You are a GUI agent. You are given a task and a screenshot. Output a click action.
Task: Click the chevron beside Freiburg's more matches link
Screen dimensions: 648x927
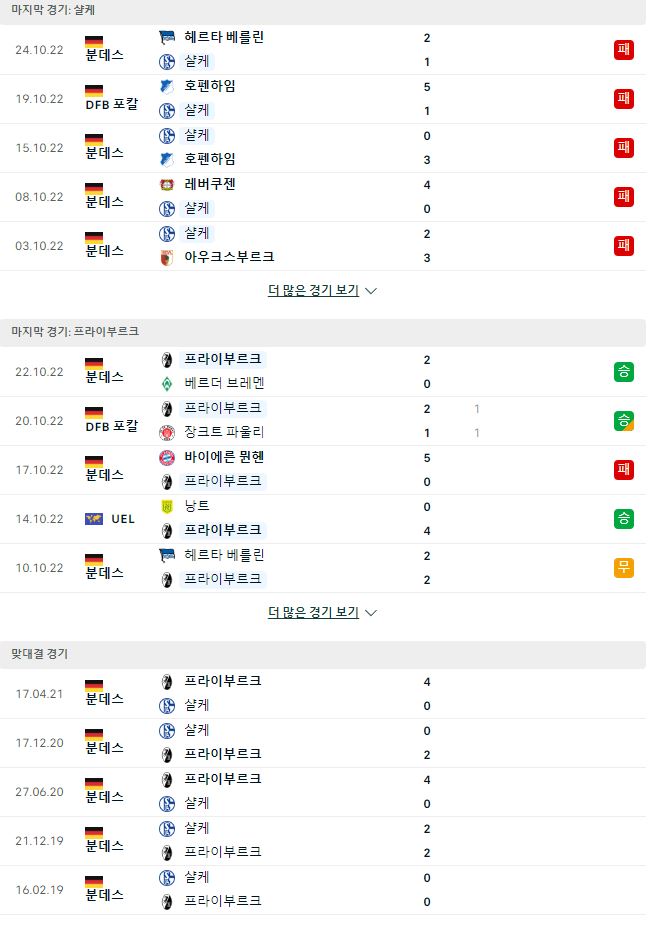pos(371,613)
